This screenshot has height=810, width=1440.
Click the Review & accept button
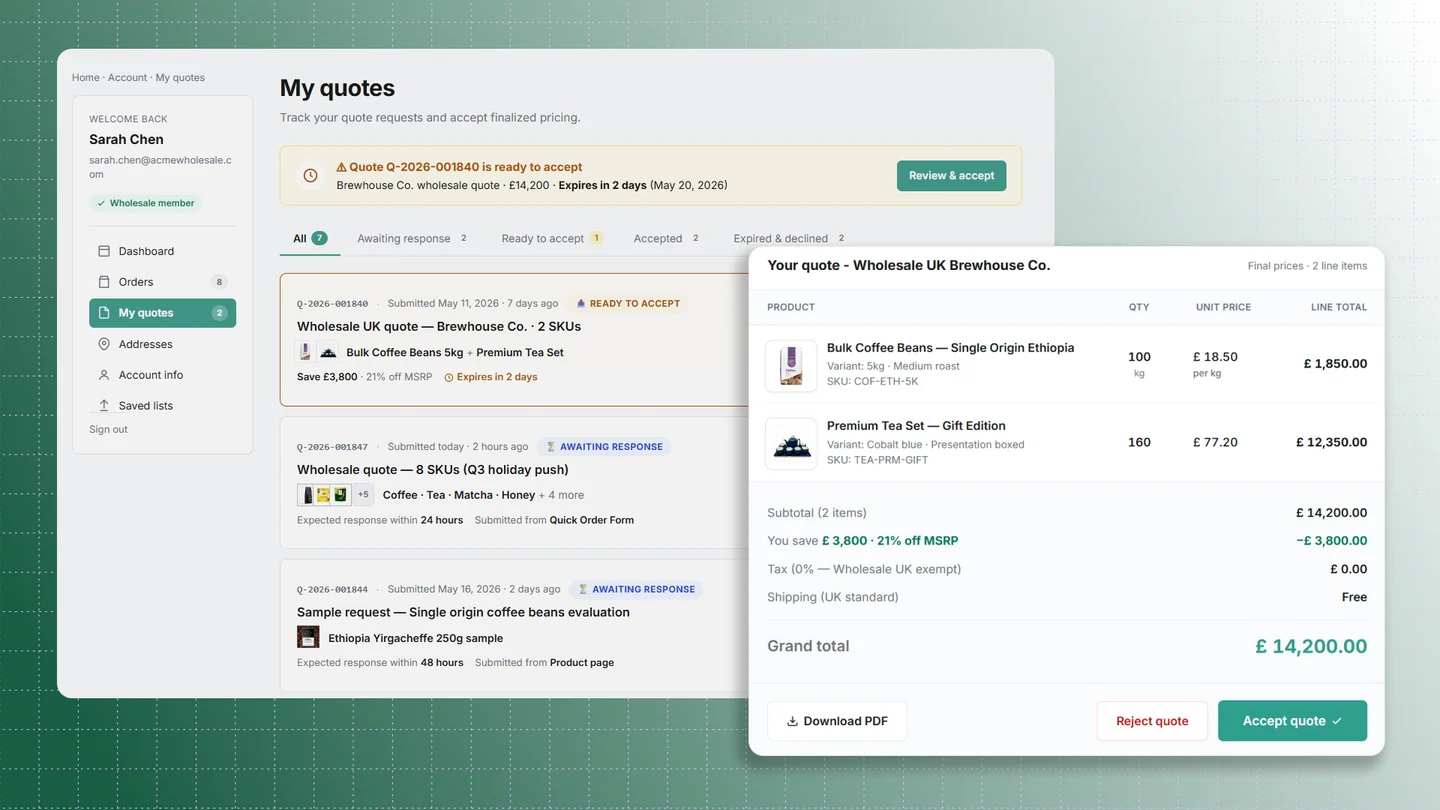(951, 175)
